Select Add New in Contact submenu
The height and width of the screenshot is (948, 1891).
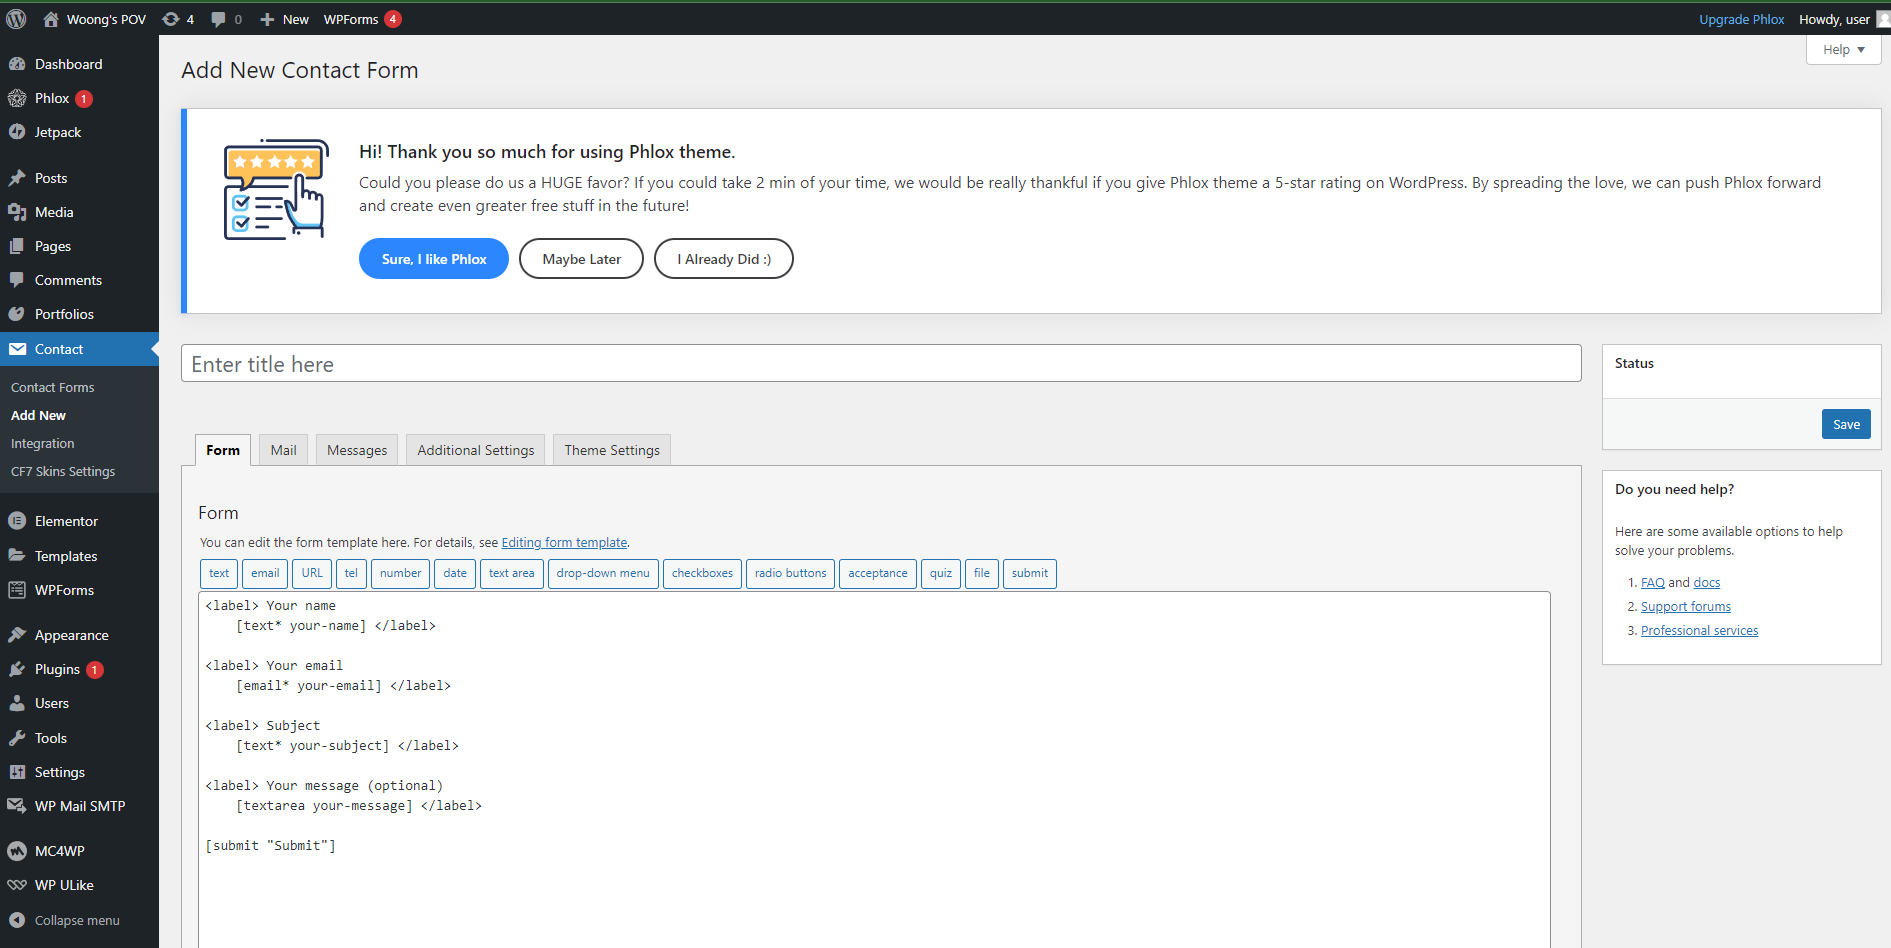pos(38,415)
